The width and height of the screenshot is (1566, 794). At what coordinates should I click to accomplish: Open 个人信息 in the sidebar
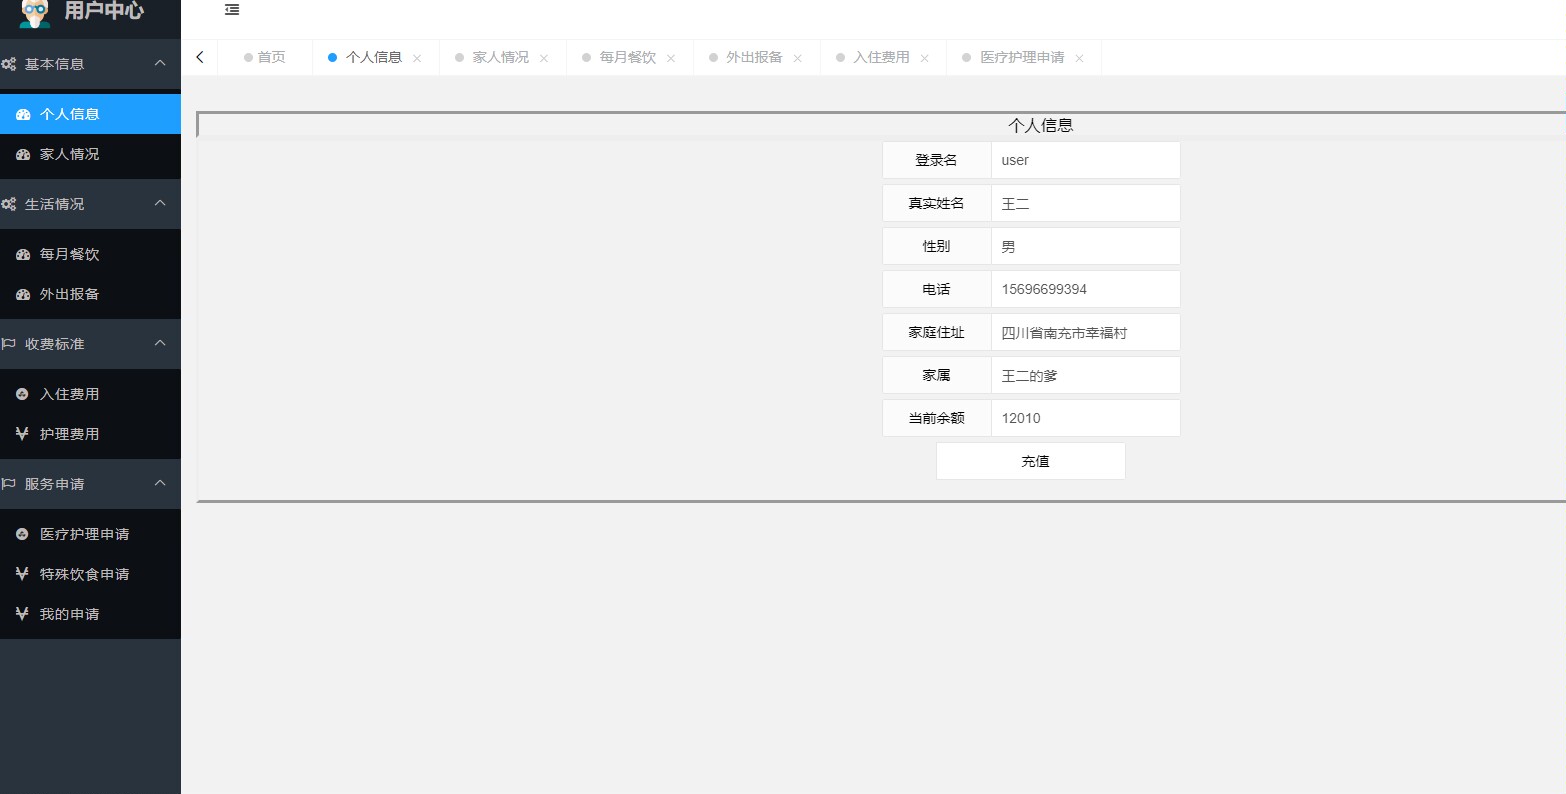[90, 114]
